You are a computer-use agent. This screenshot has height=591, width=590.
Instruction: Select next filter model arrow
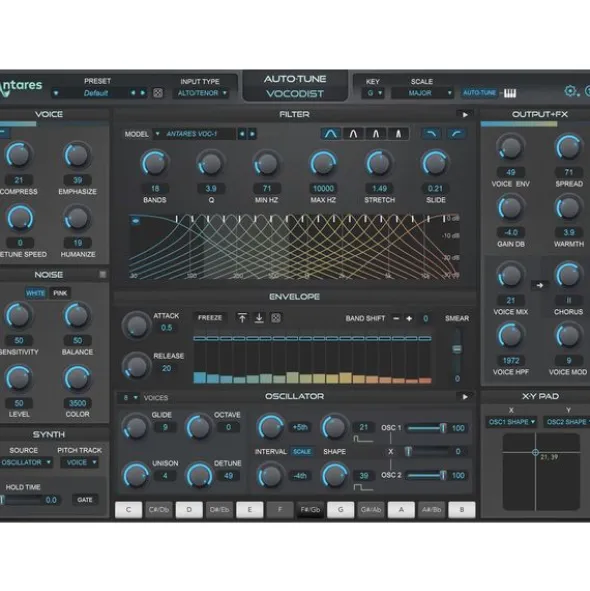click(252, 134)
